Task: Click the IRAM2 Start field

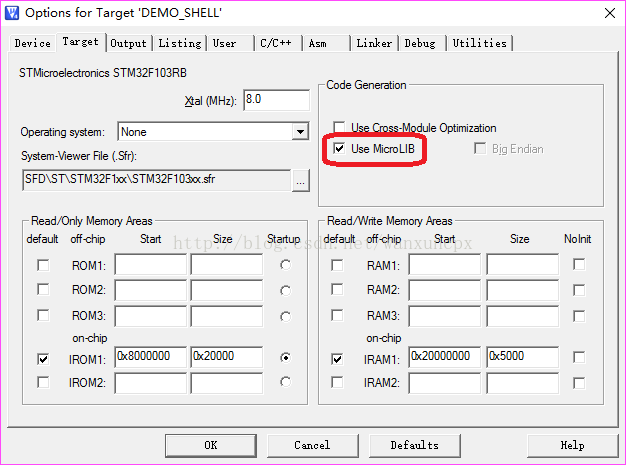Action: point(445,383)
